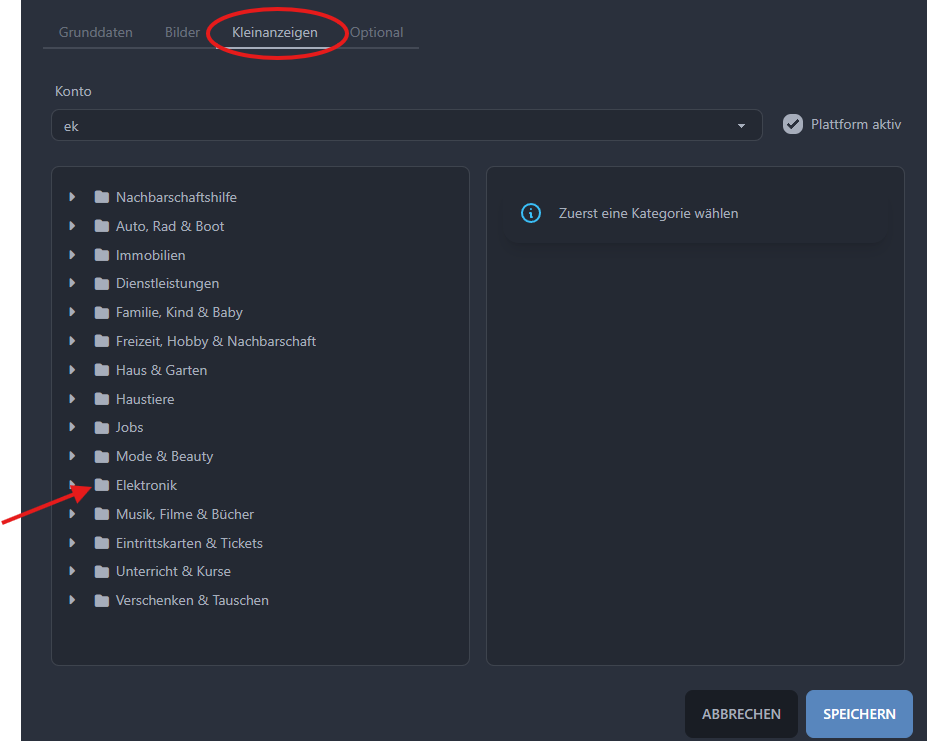The height and width of the screenshot is (741, 927).
Task: Click the folder icon beside Unterricht & Kurse
Action: tap(101, 571)
